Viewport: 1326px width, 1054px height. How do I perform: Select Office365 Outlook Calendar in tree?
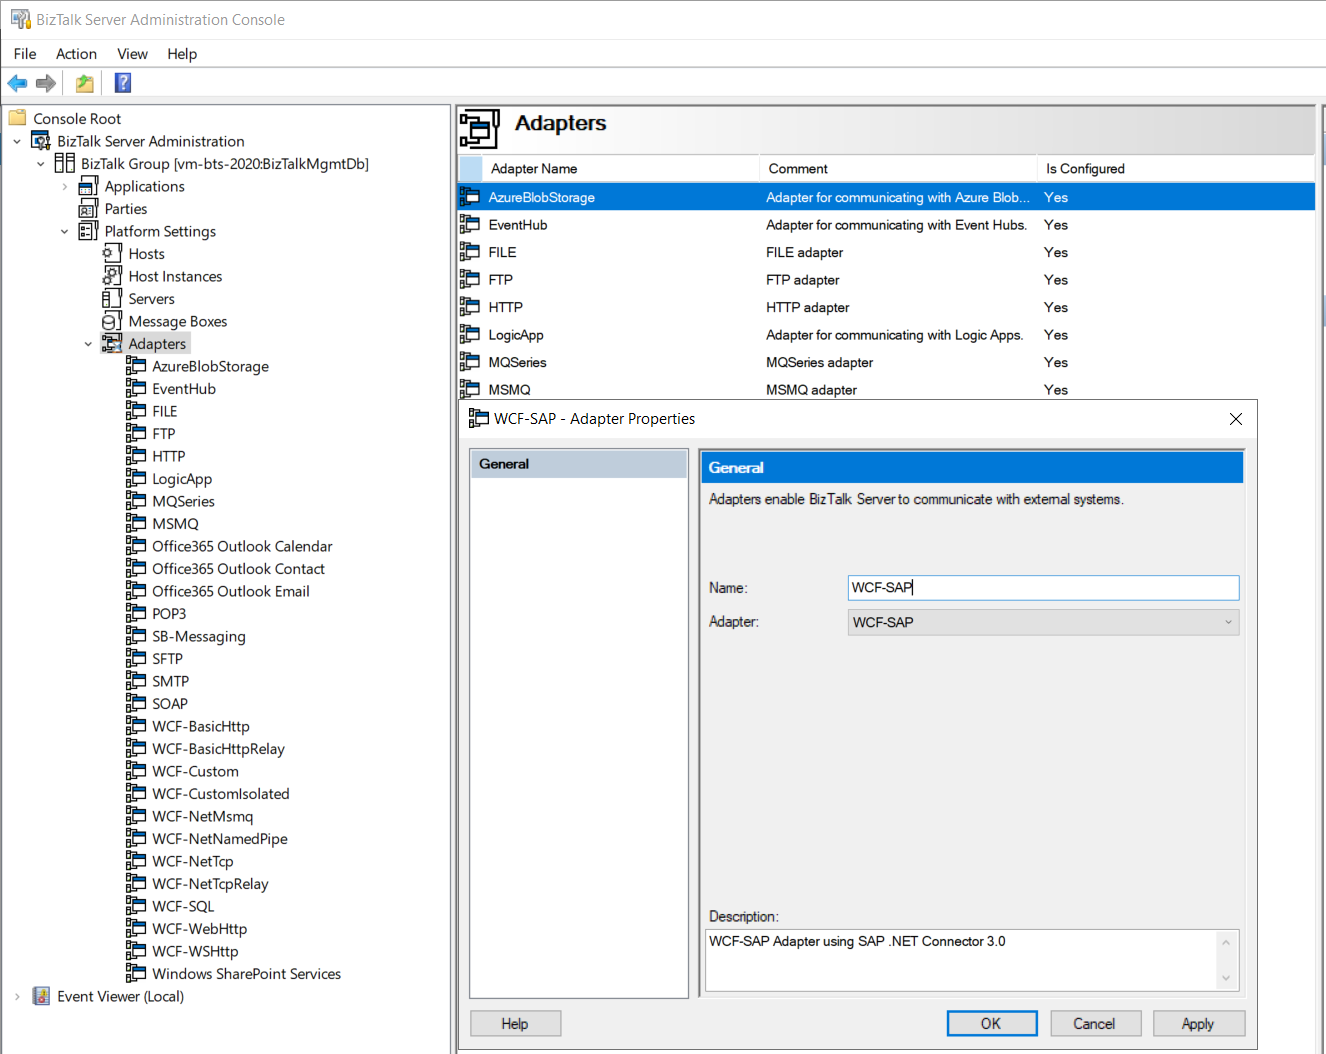click(242, 546)
